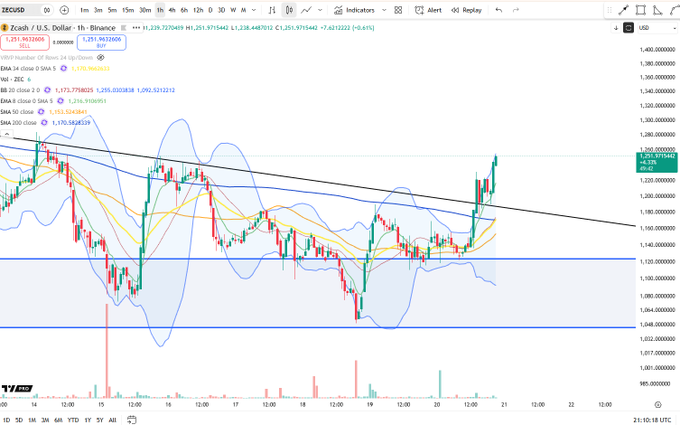Image resolution: width=680 pixels, height=425 pixels.
Task: Click the BB 20 indicator status icon
Action: [47, 90]
